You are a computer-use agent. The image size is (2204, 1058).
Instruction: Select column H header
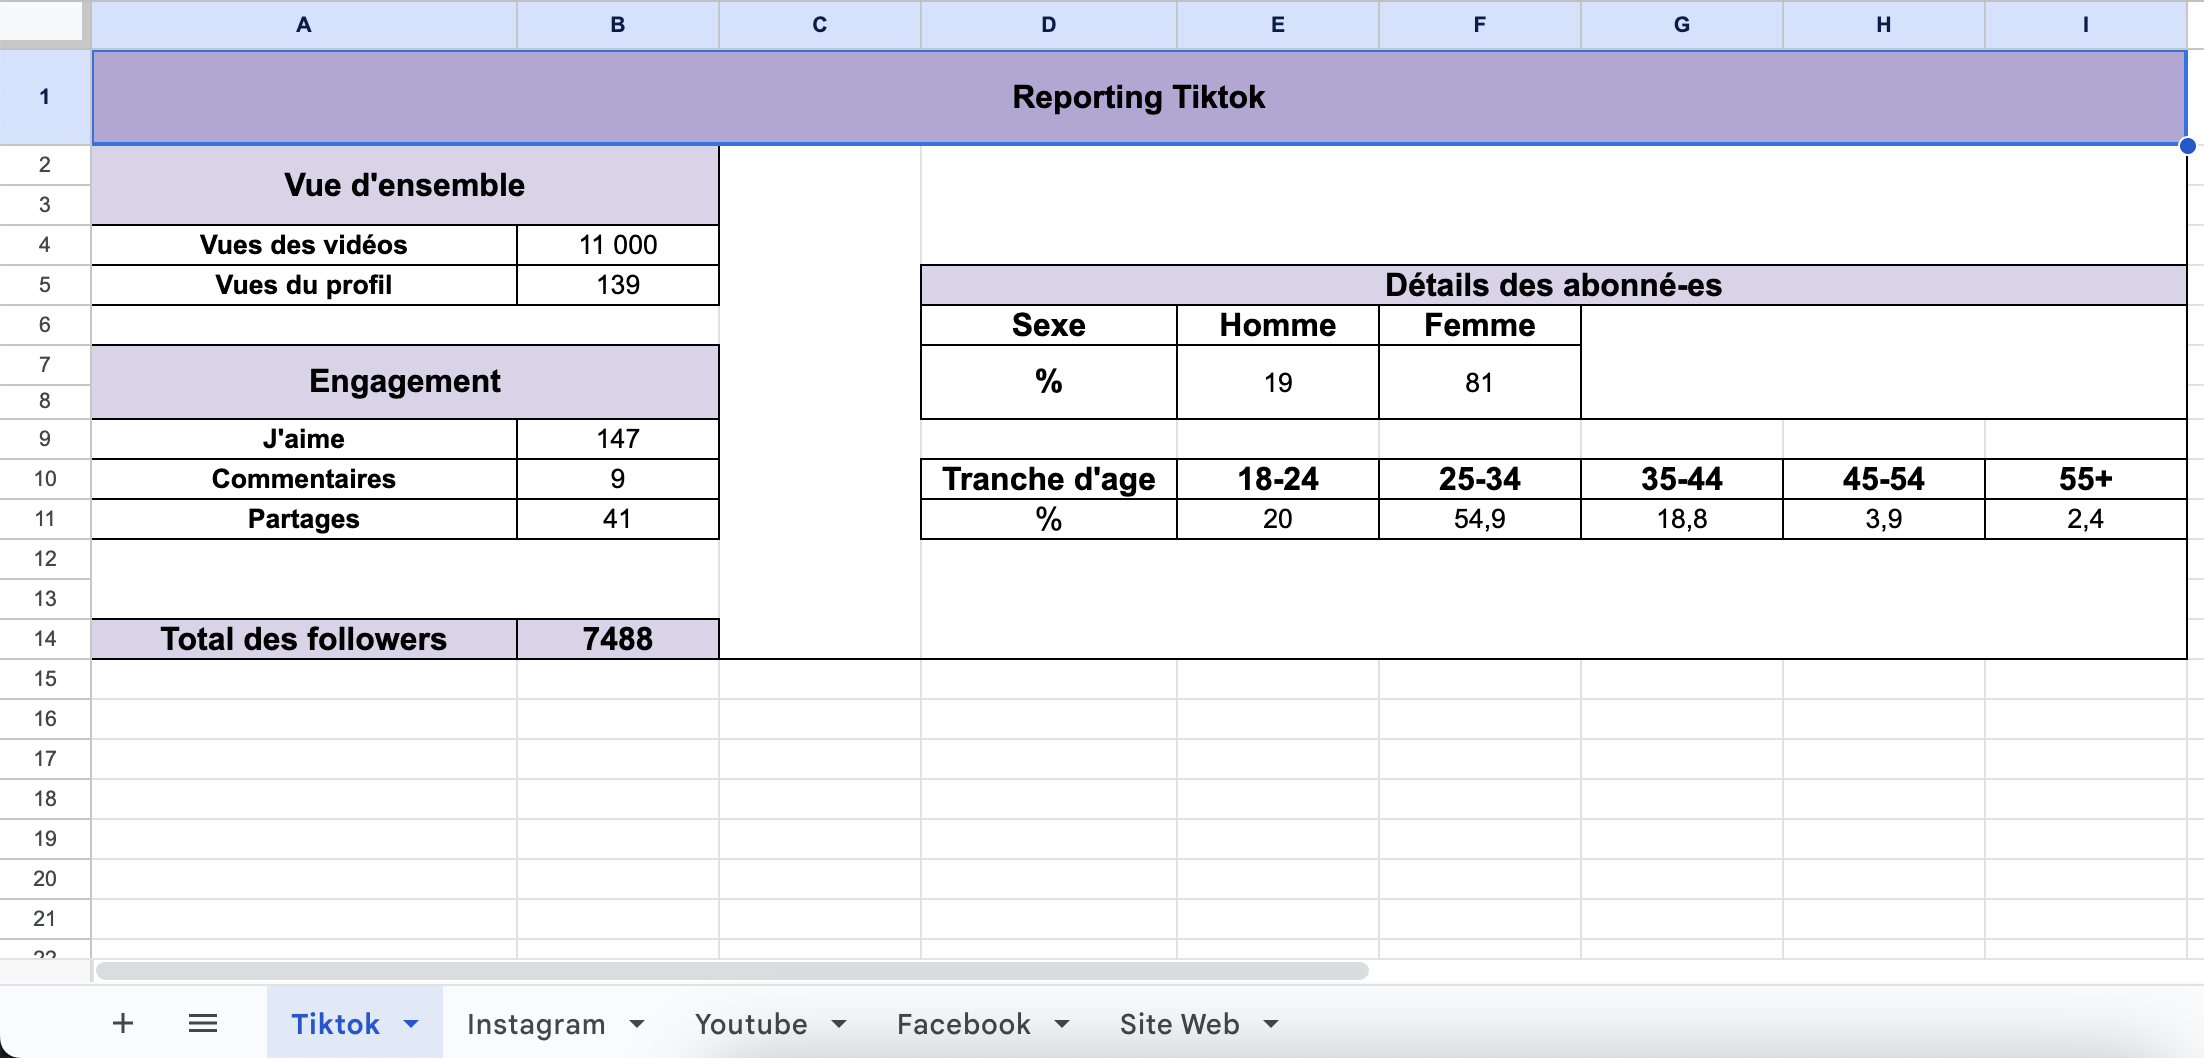click(x=1884, y=25)
